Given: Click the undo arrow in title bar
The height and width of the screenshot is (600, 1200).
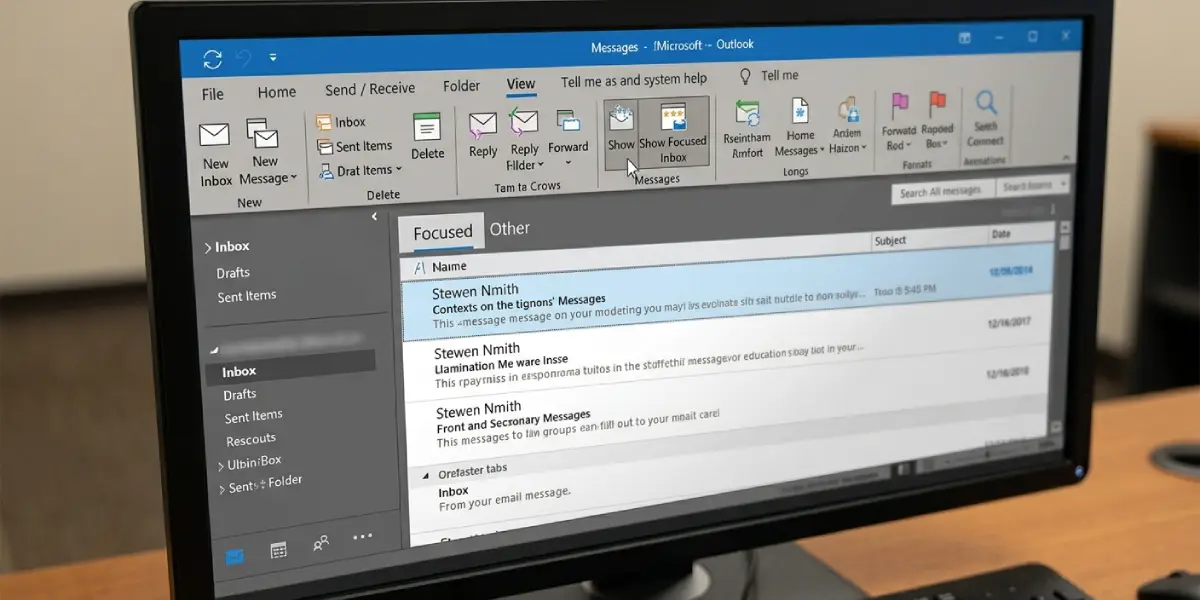Looking at the screenshot, I should tap(245, 57).
